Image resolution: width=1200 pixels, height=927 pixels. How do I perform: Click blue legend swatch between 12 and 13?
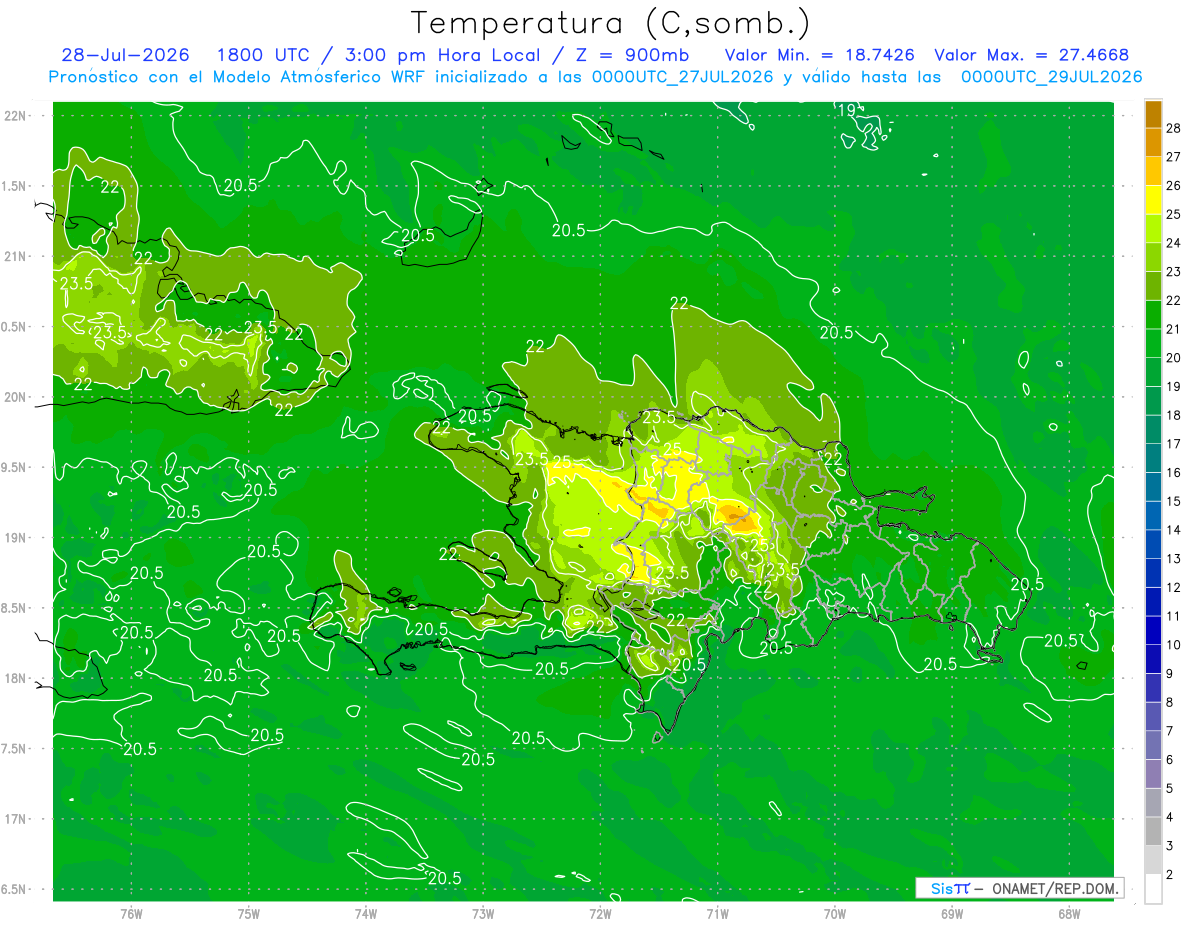(1153, 573)
